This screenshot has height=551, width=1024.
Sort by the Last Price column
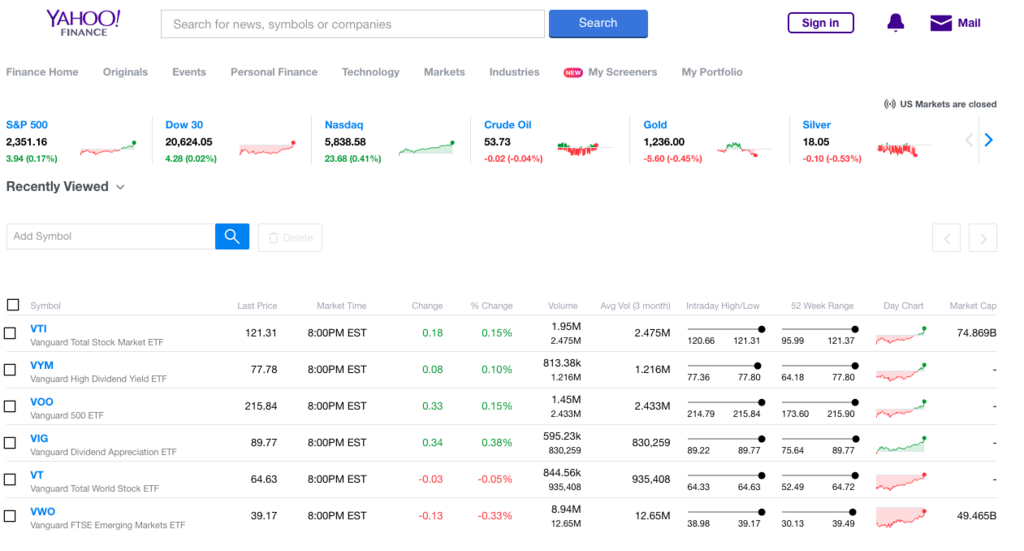(x=257, y=306)
